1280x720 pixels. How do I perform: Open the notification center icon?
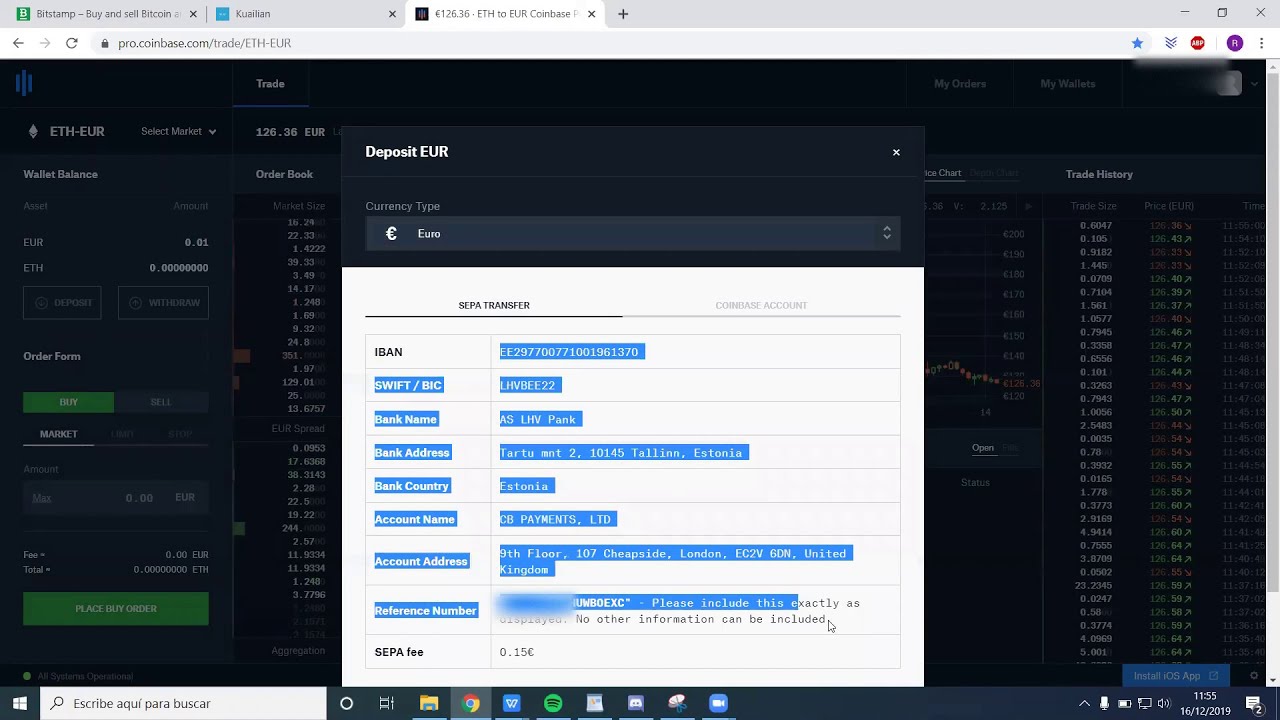(1254, 703)
